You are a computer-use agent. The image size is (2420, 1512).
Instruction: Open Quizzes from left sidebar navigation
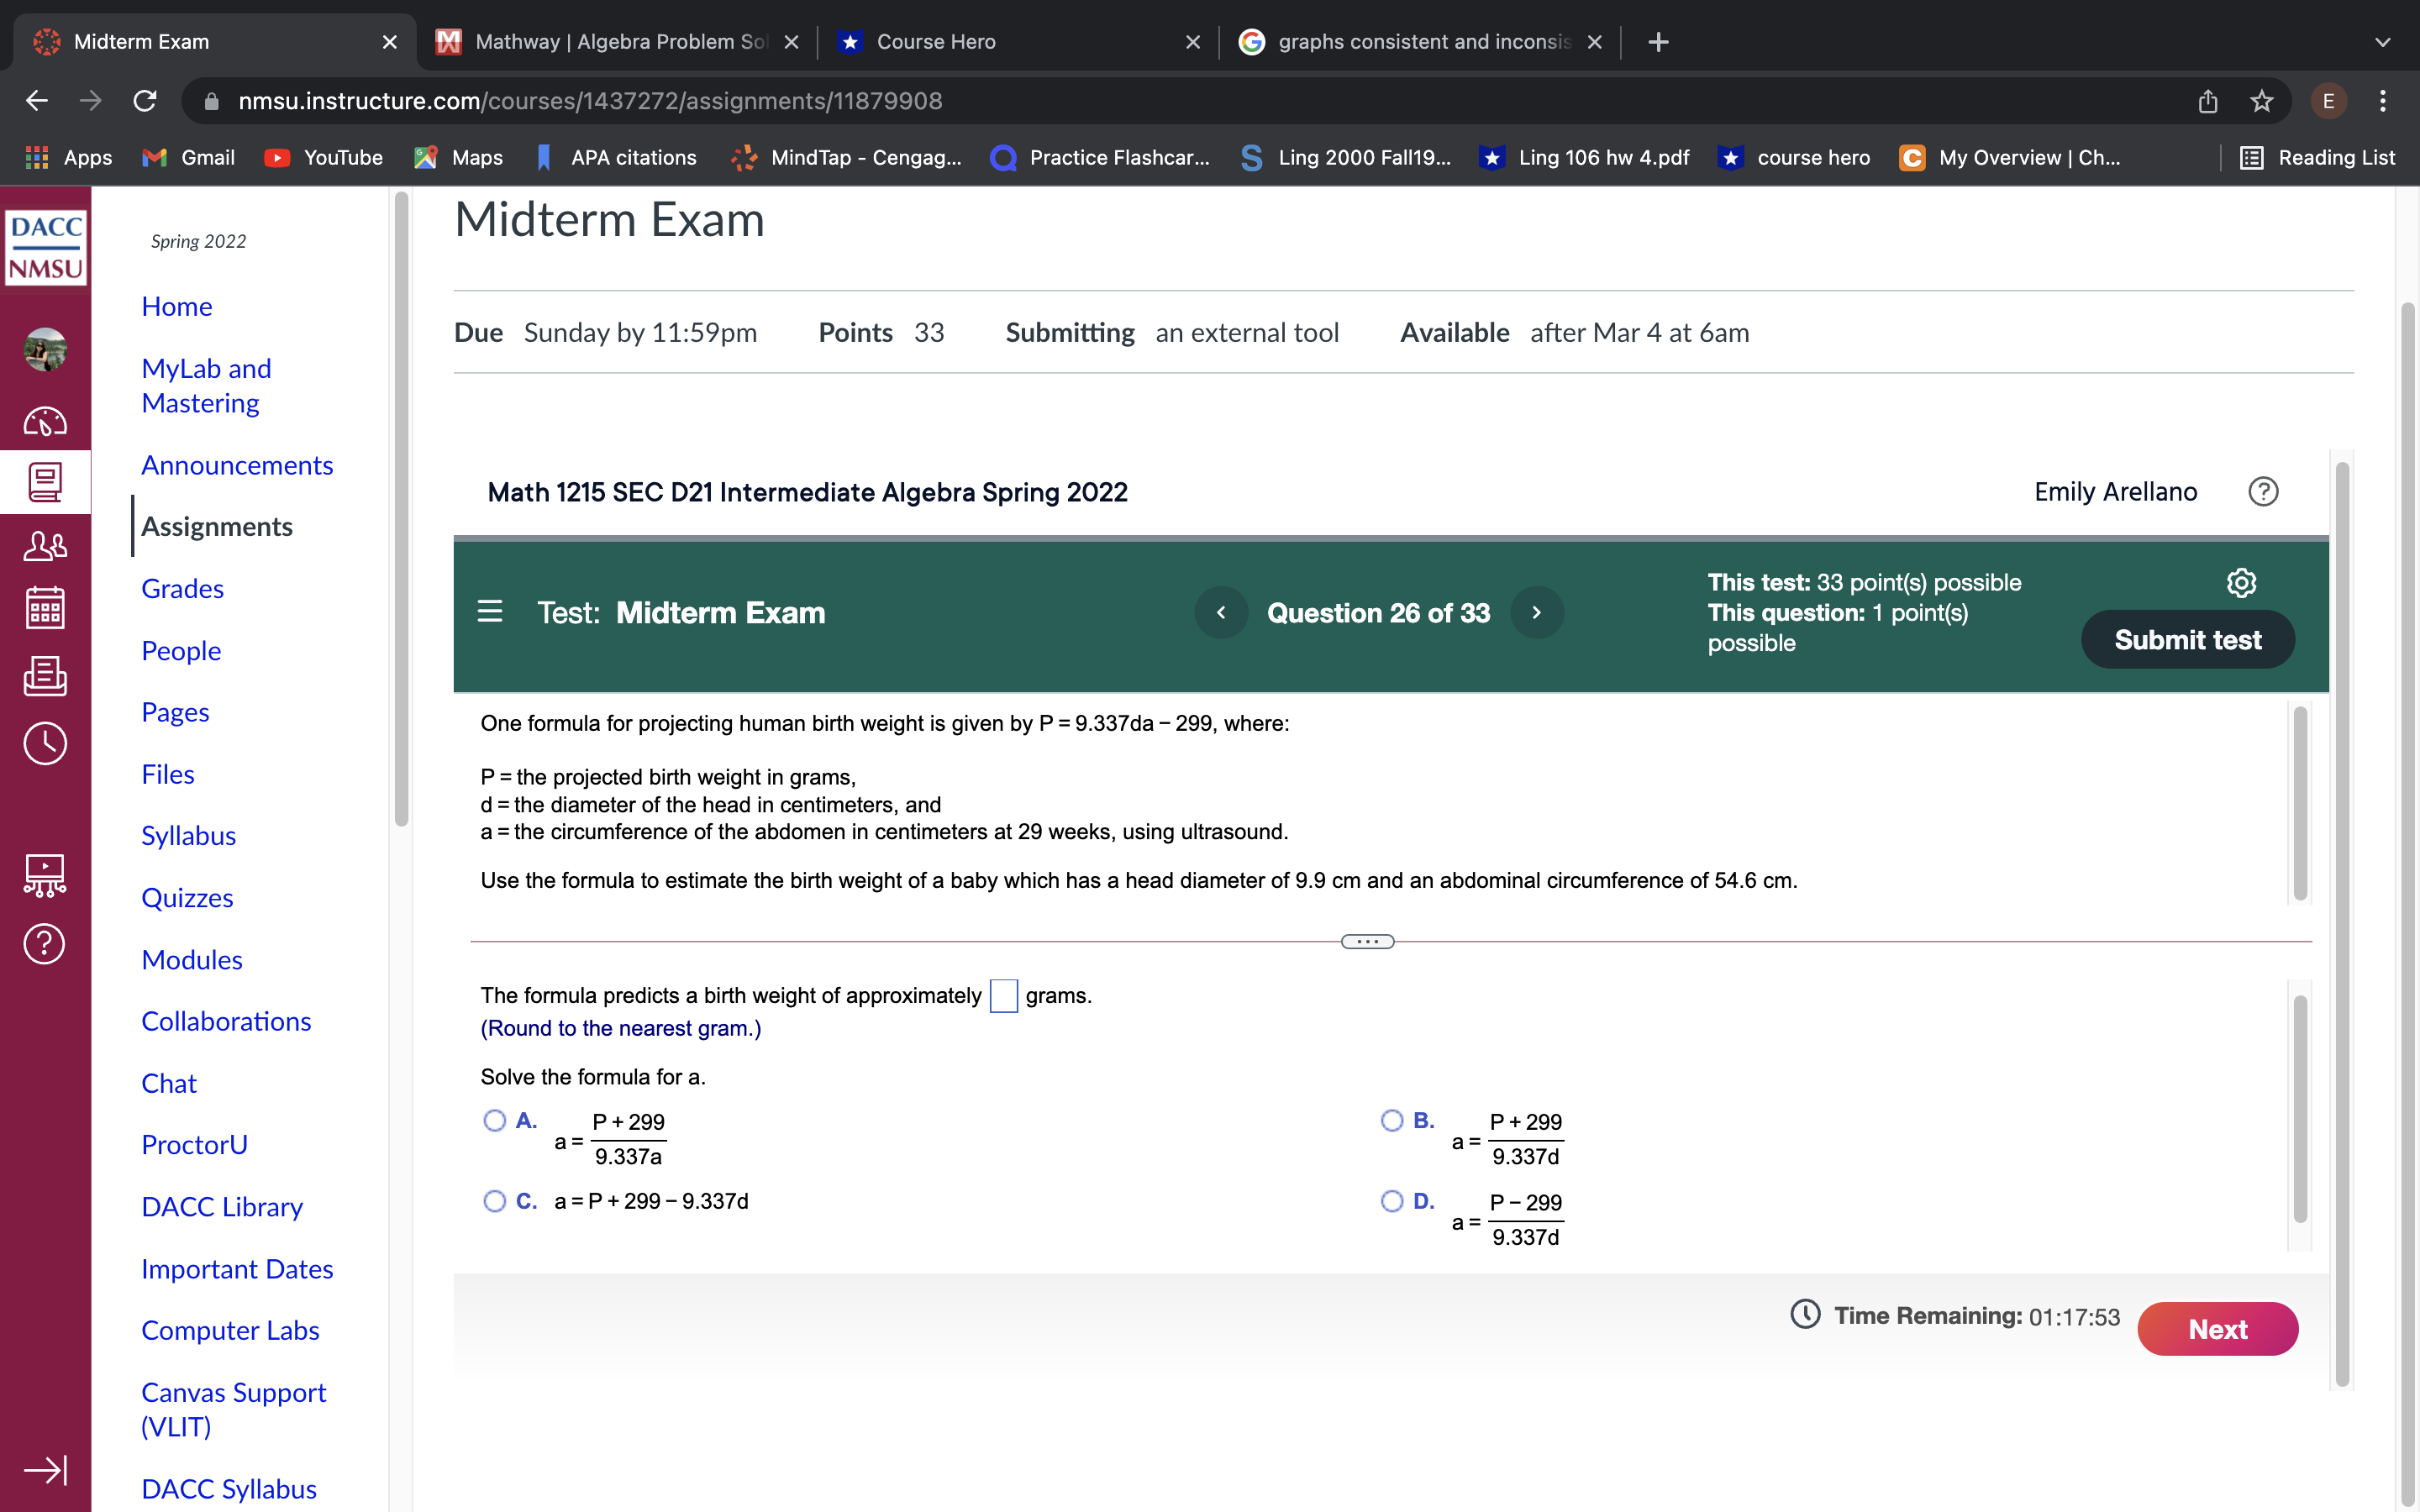(187, 897)
